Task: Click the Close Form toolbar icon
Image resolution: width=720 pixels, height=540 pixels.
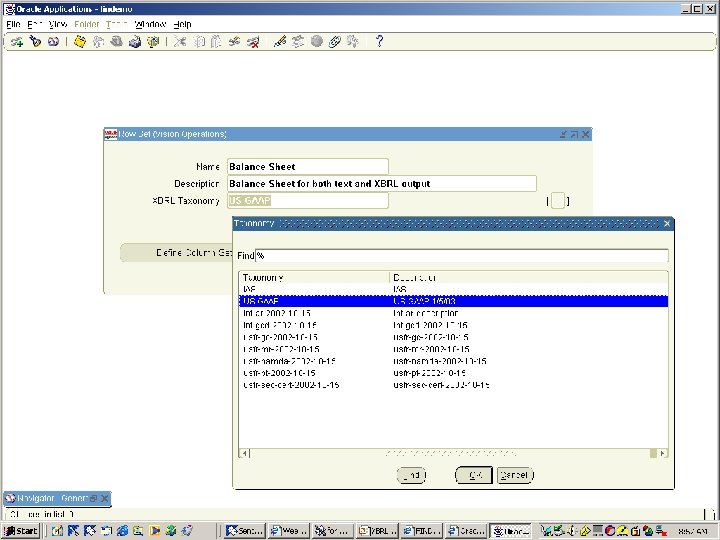Action: tap(153, 42)
